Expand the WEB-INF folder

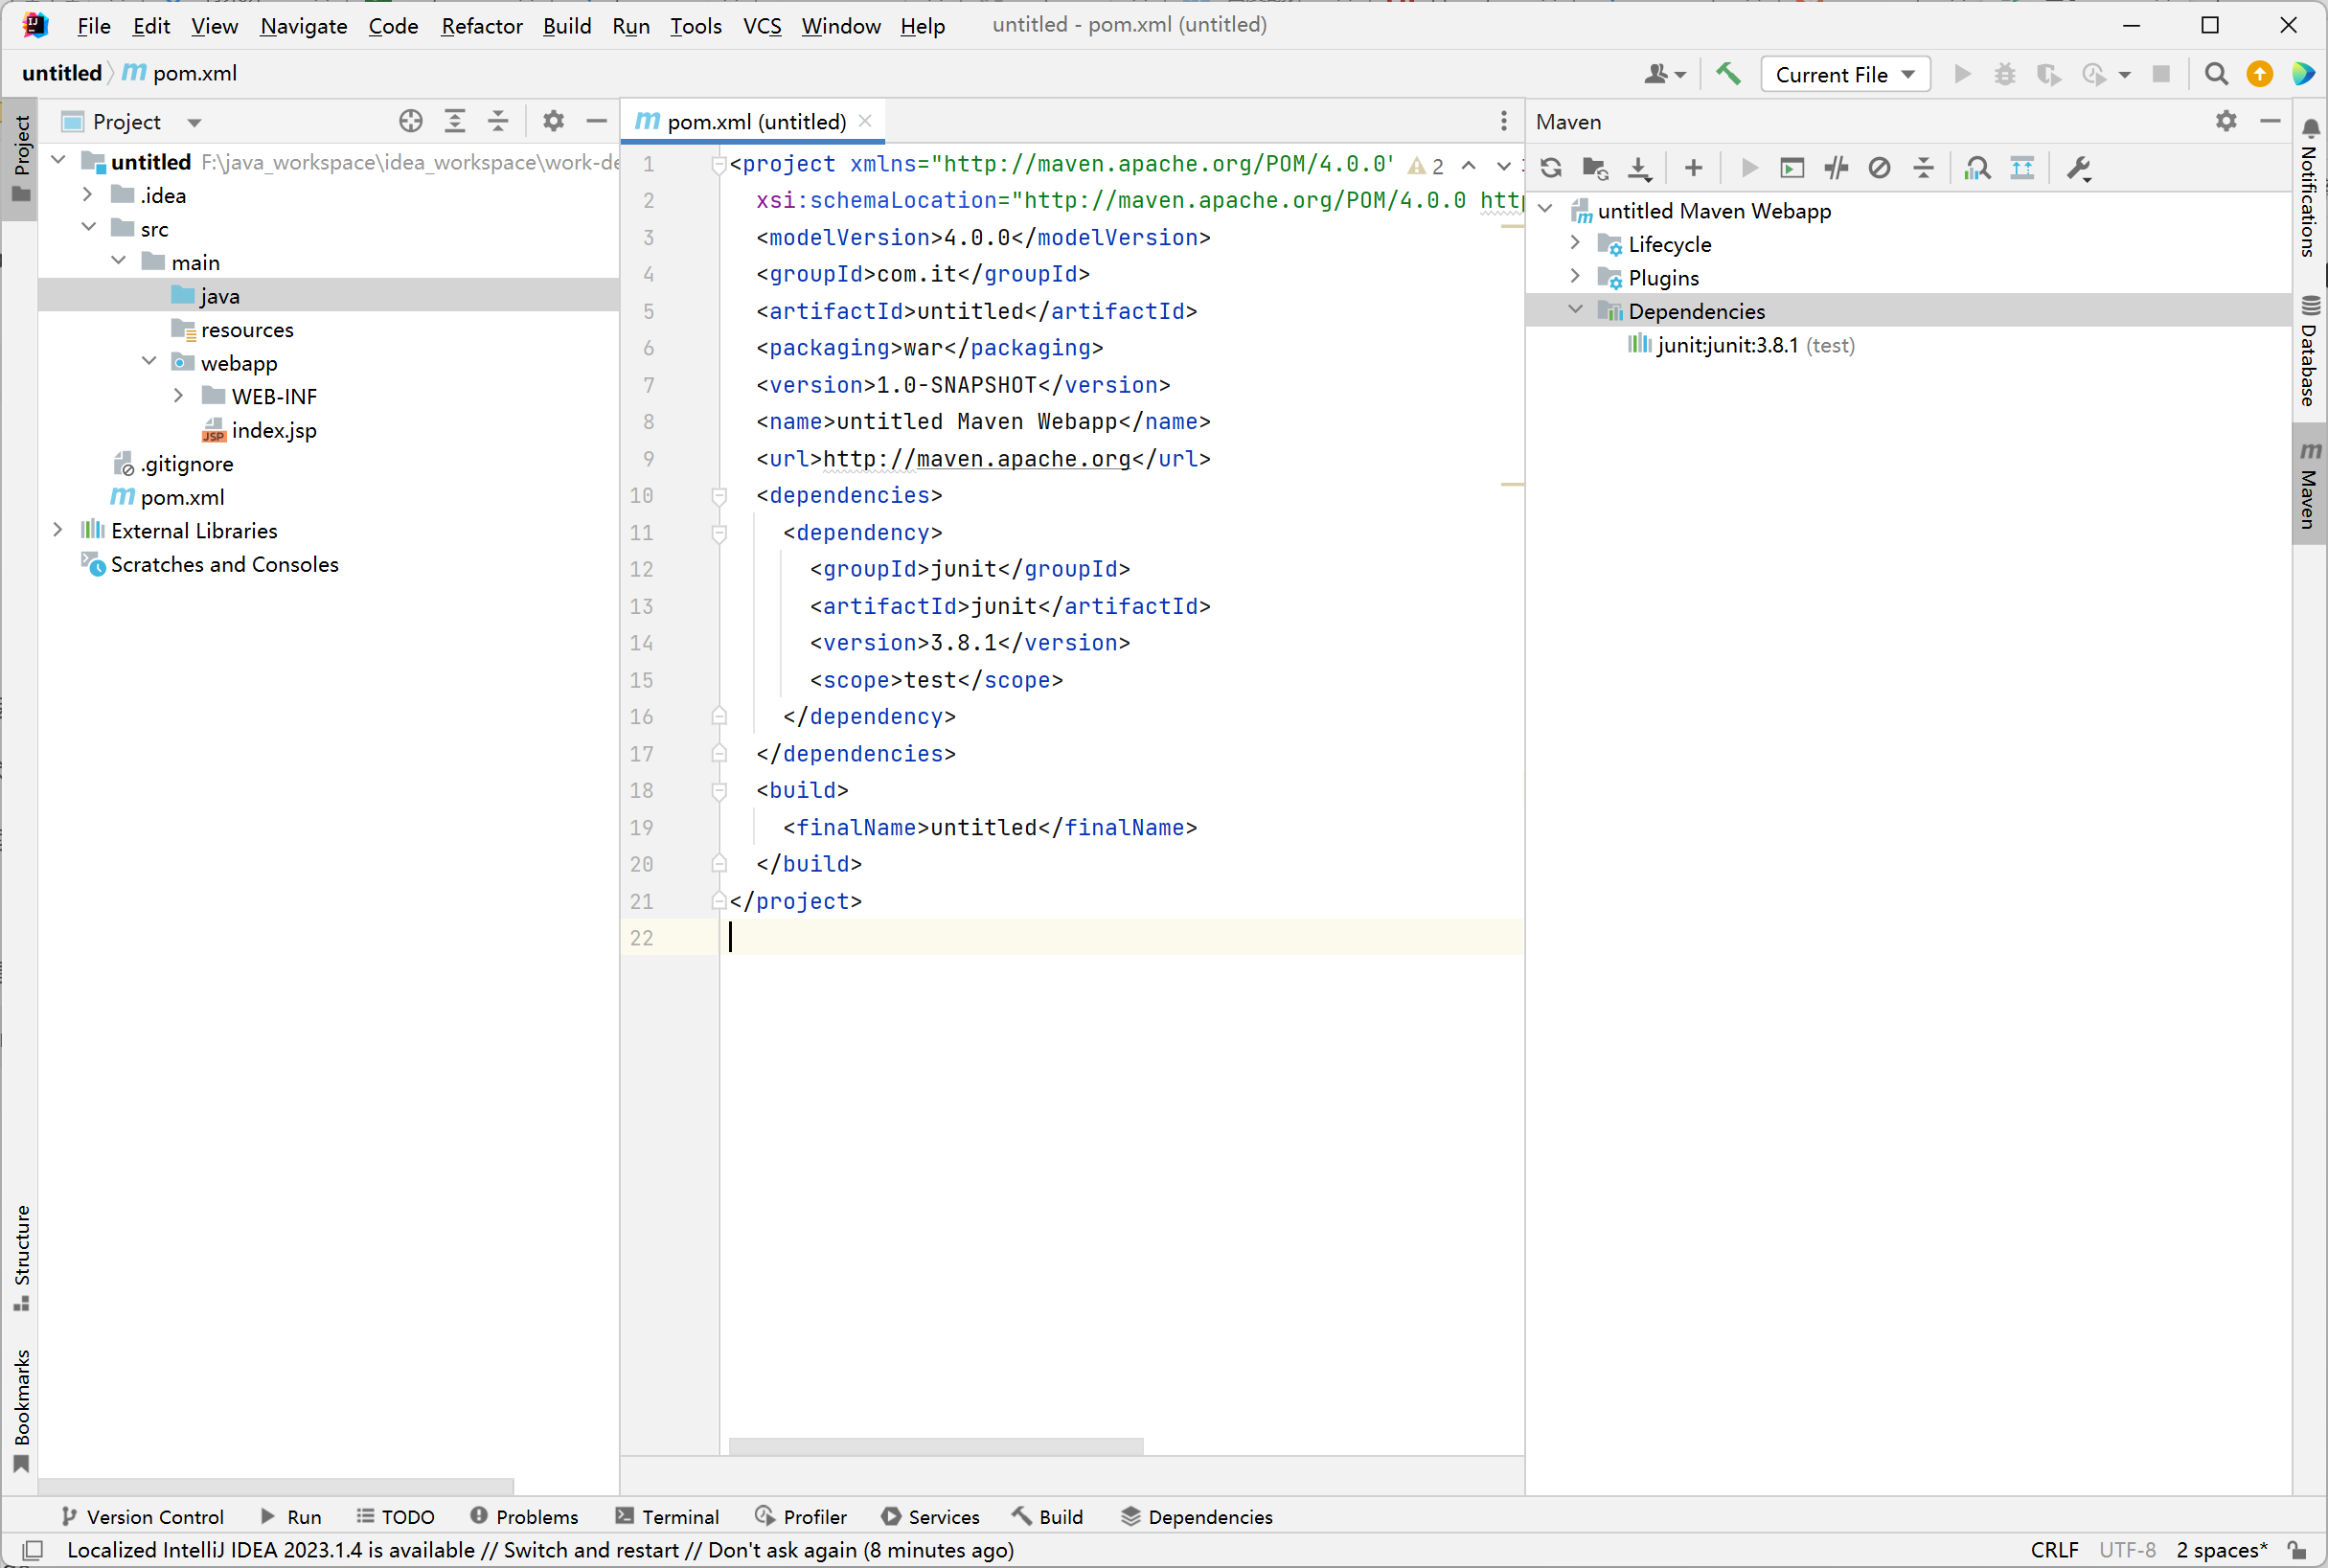(179, 395)
